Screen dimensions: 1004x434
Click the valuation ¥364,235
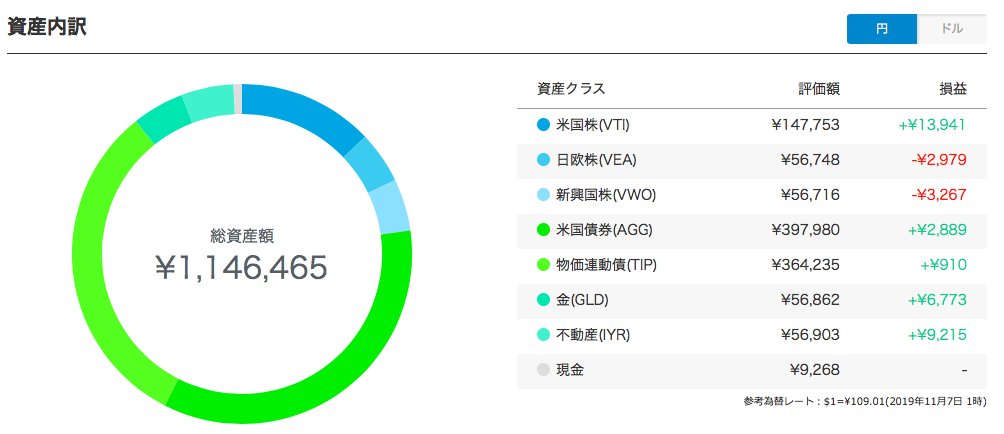click(x=806, y=265)
